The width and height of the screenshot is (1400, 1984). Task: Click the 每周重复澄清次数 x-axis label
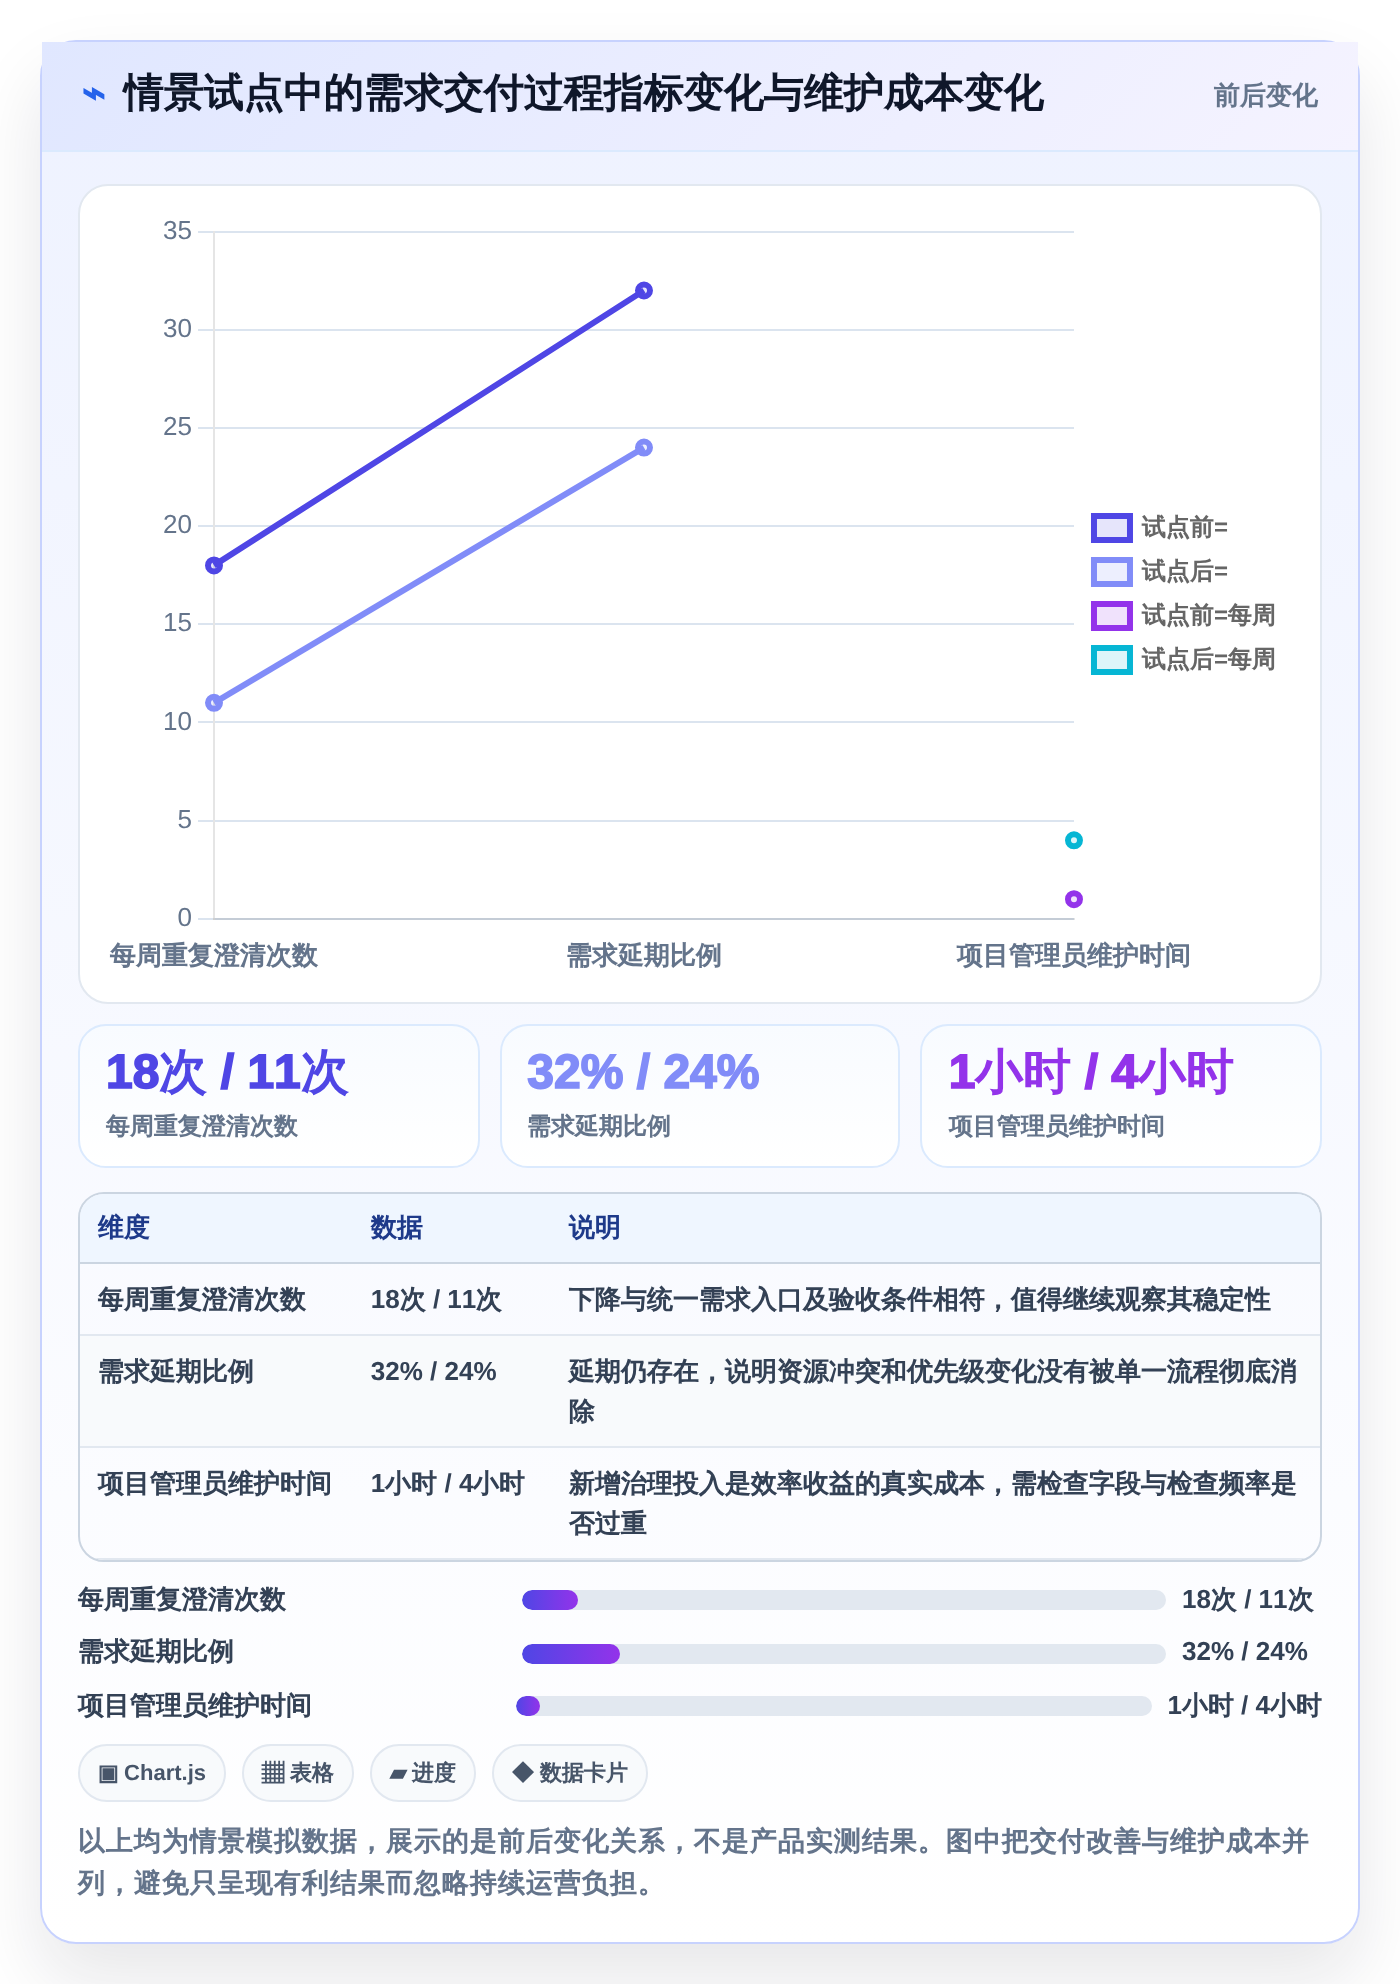[x=214, y=956]
